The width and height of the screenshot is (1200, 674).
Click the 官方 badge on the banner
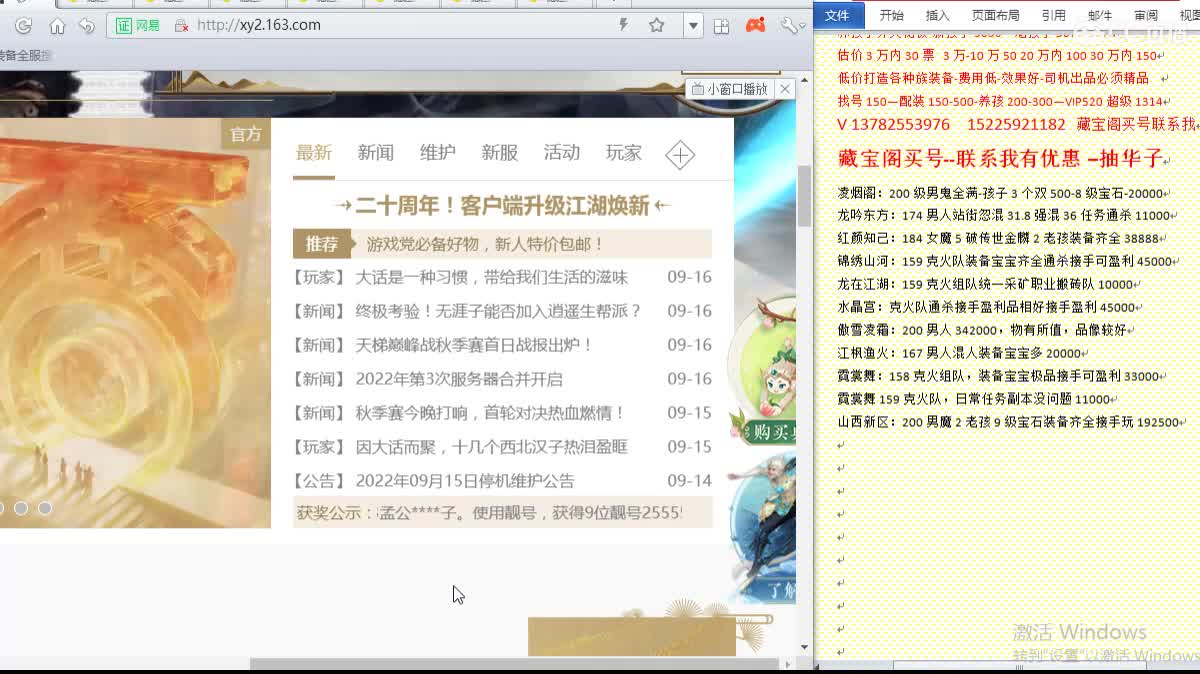245,134
